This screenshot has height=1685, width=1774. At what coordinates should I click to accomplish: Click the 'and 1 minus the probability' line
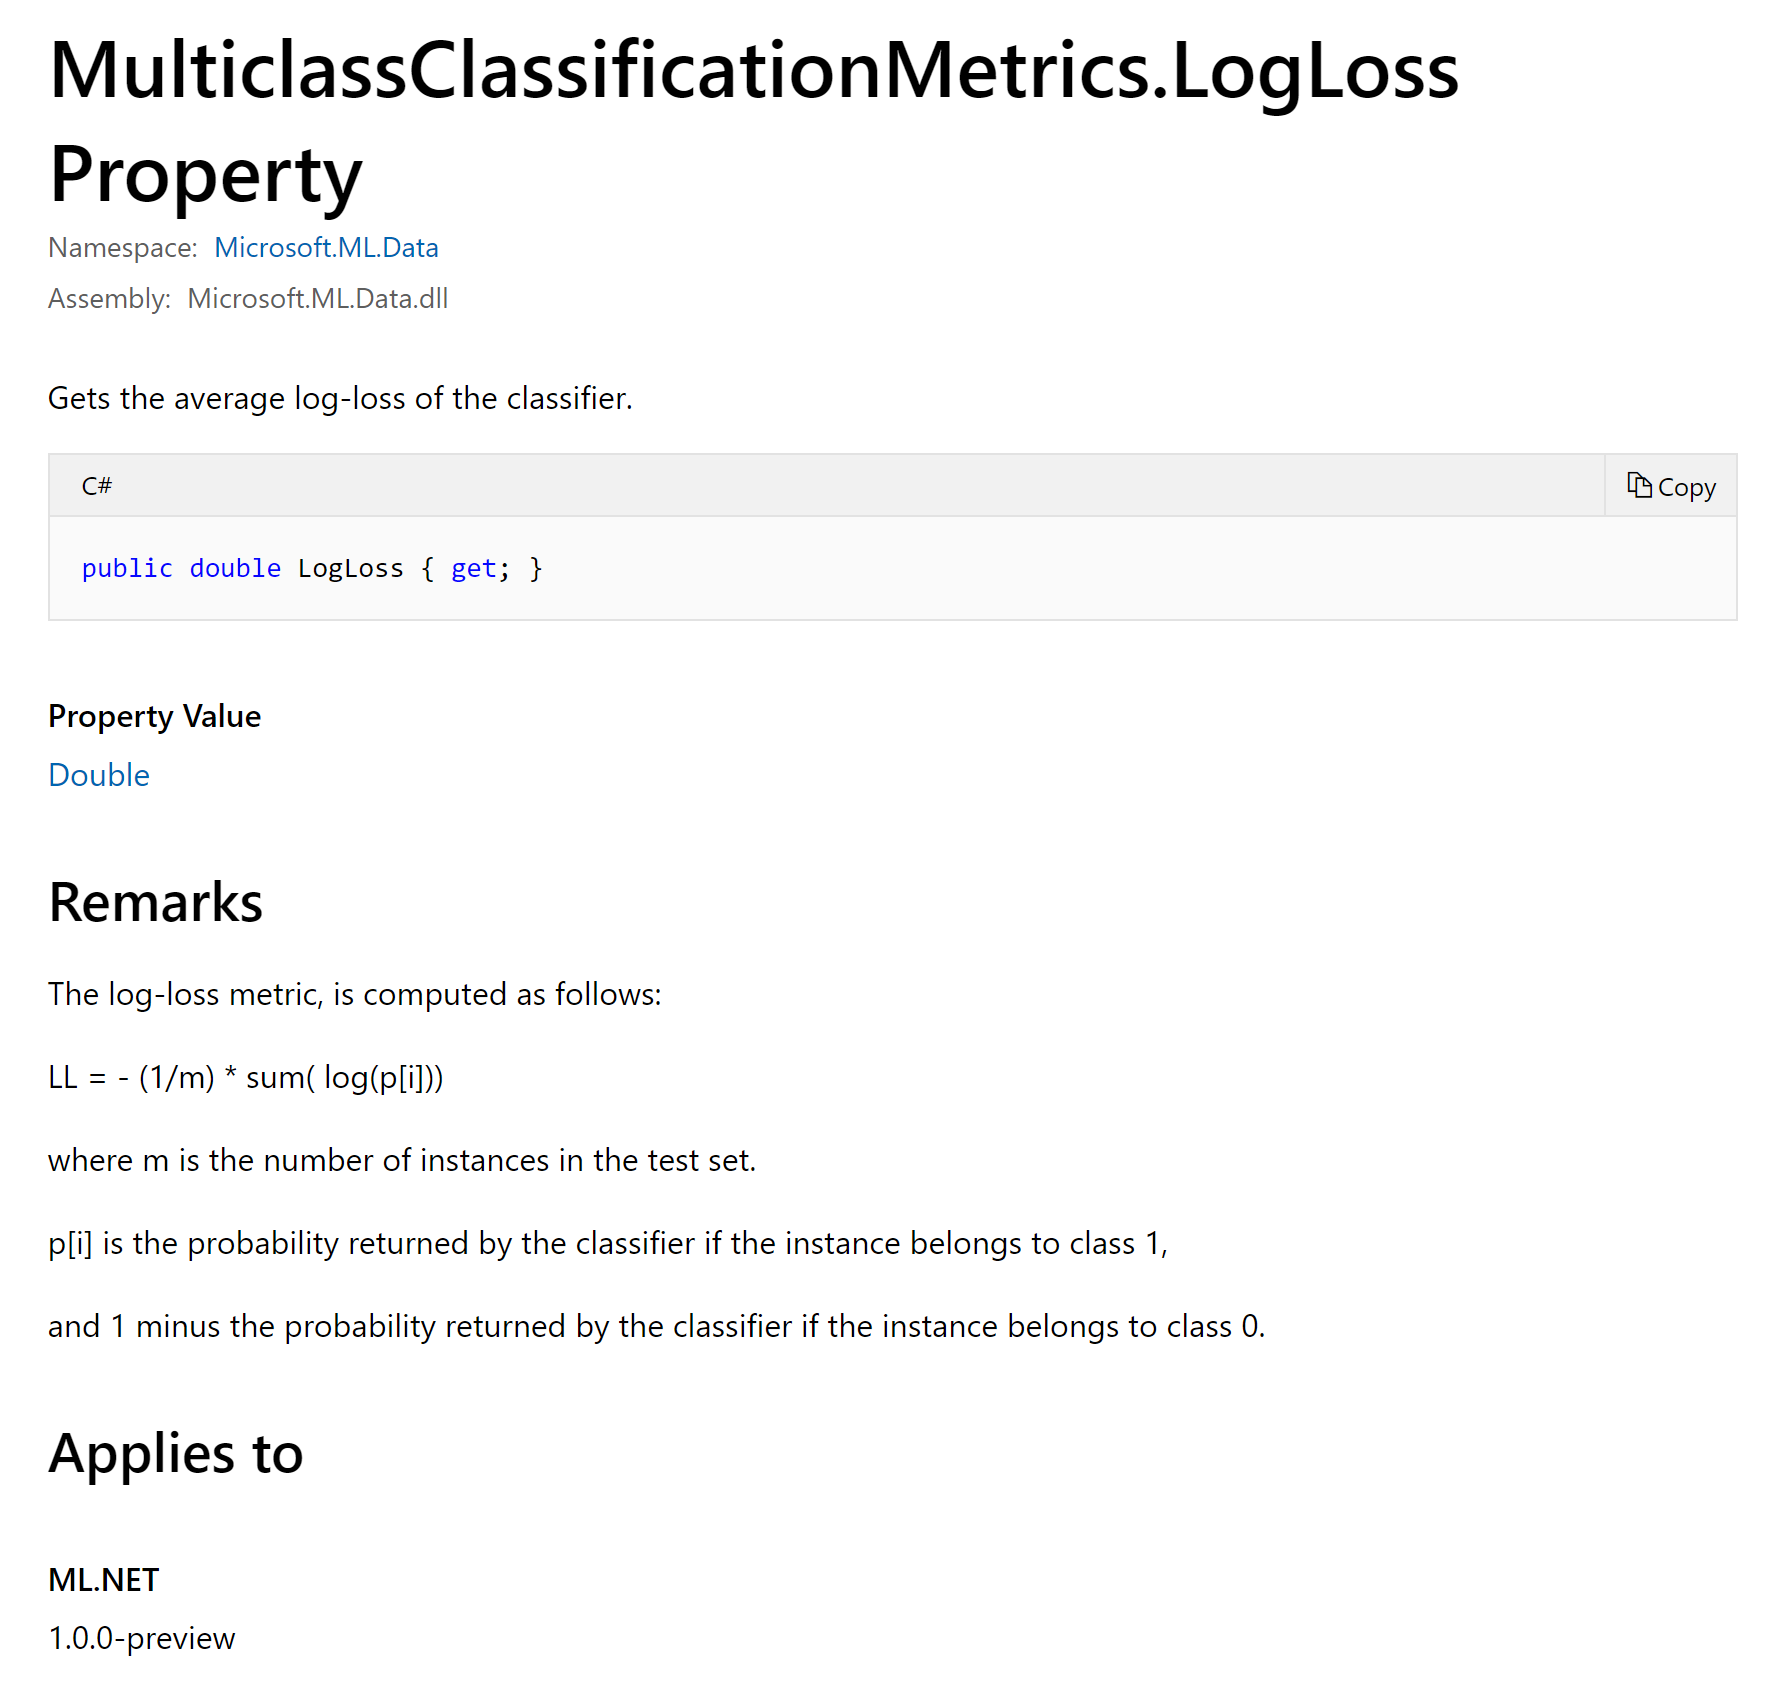point(657,1326)
